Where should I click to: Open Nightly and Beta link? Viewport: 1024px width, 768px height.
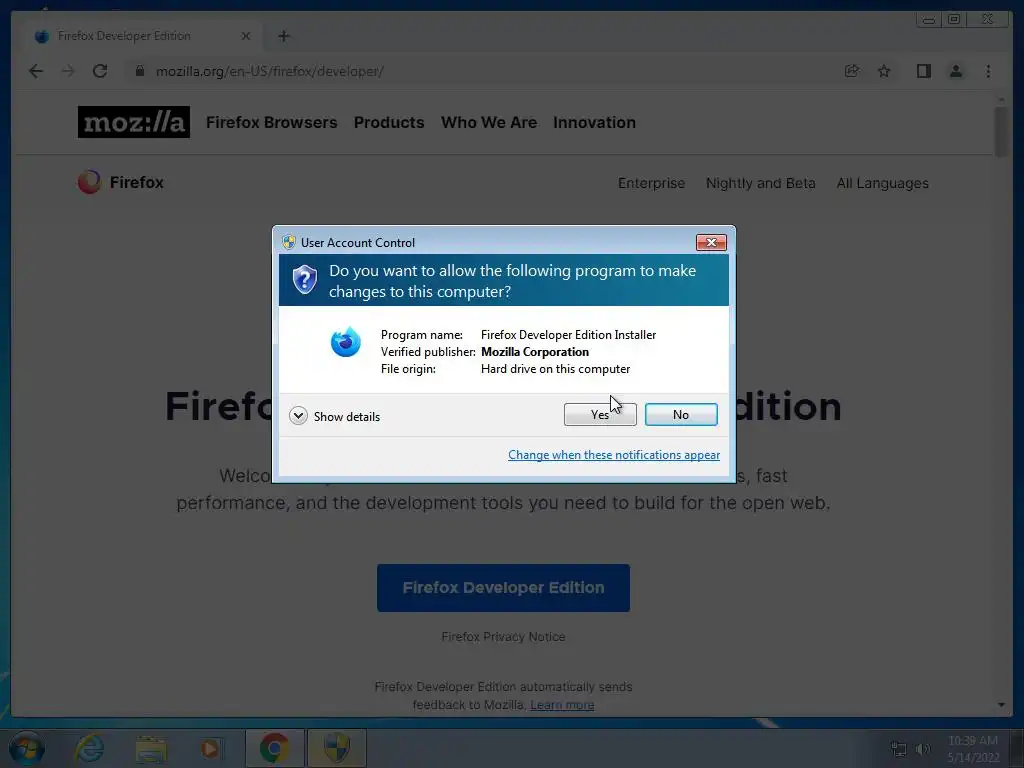point(760,183)
